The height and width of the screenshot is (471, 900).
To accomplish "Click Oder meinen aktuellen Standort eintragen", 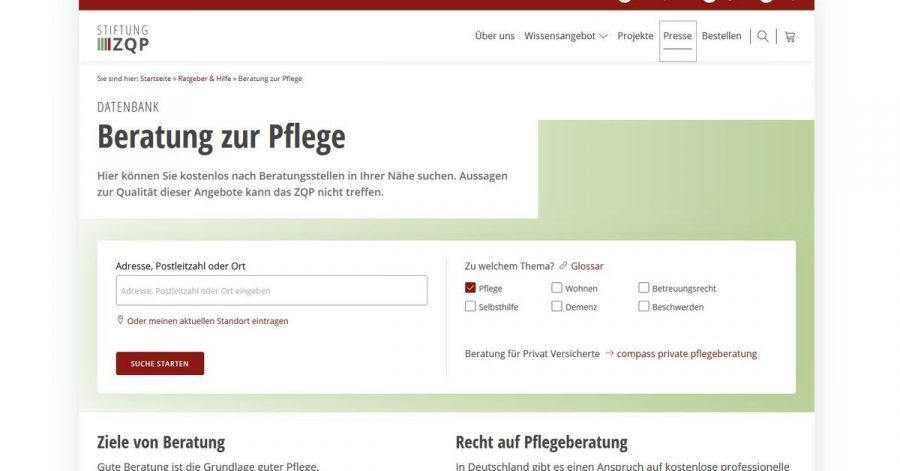I will [x=207, y=321].
